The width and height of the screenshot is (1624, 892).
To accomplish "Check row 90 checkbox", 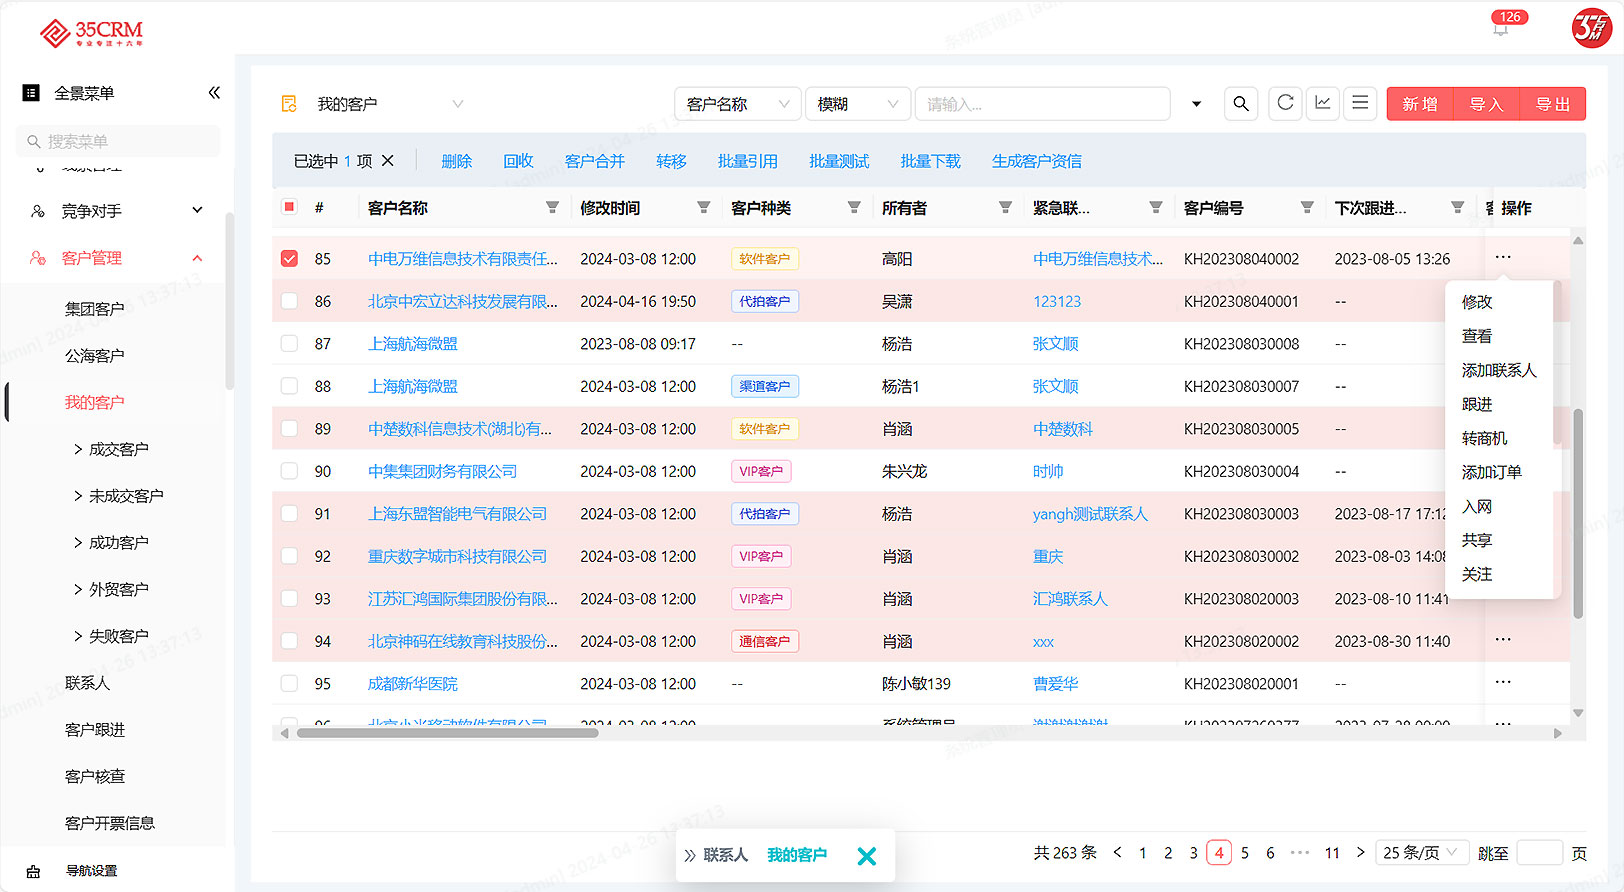I will 289,471.
